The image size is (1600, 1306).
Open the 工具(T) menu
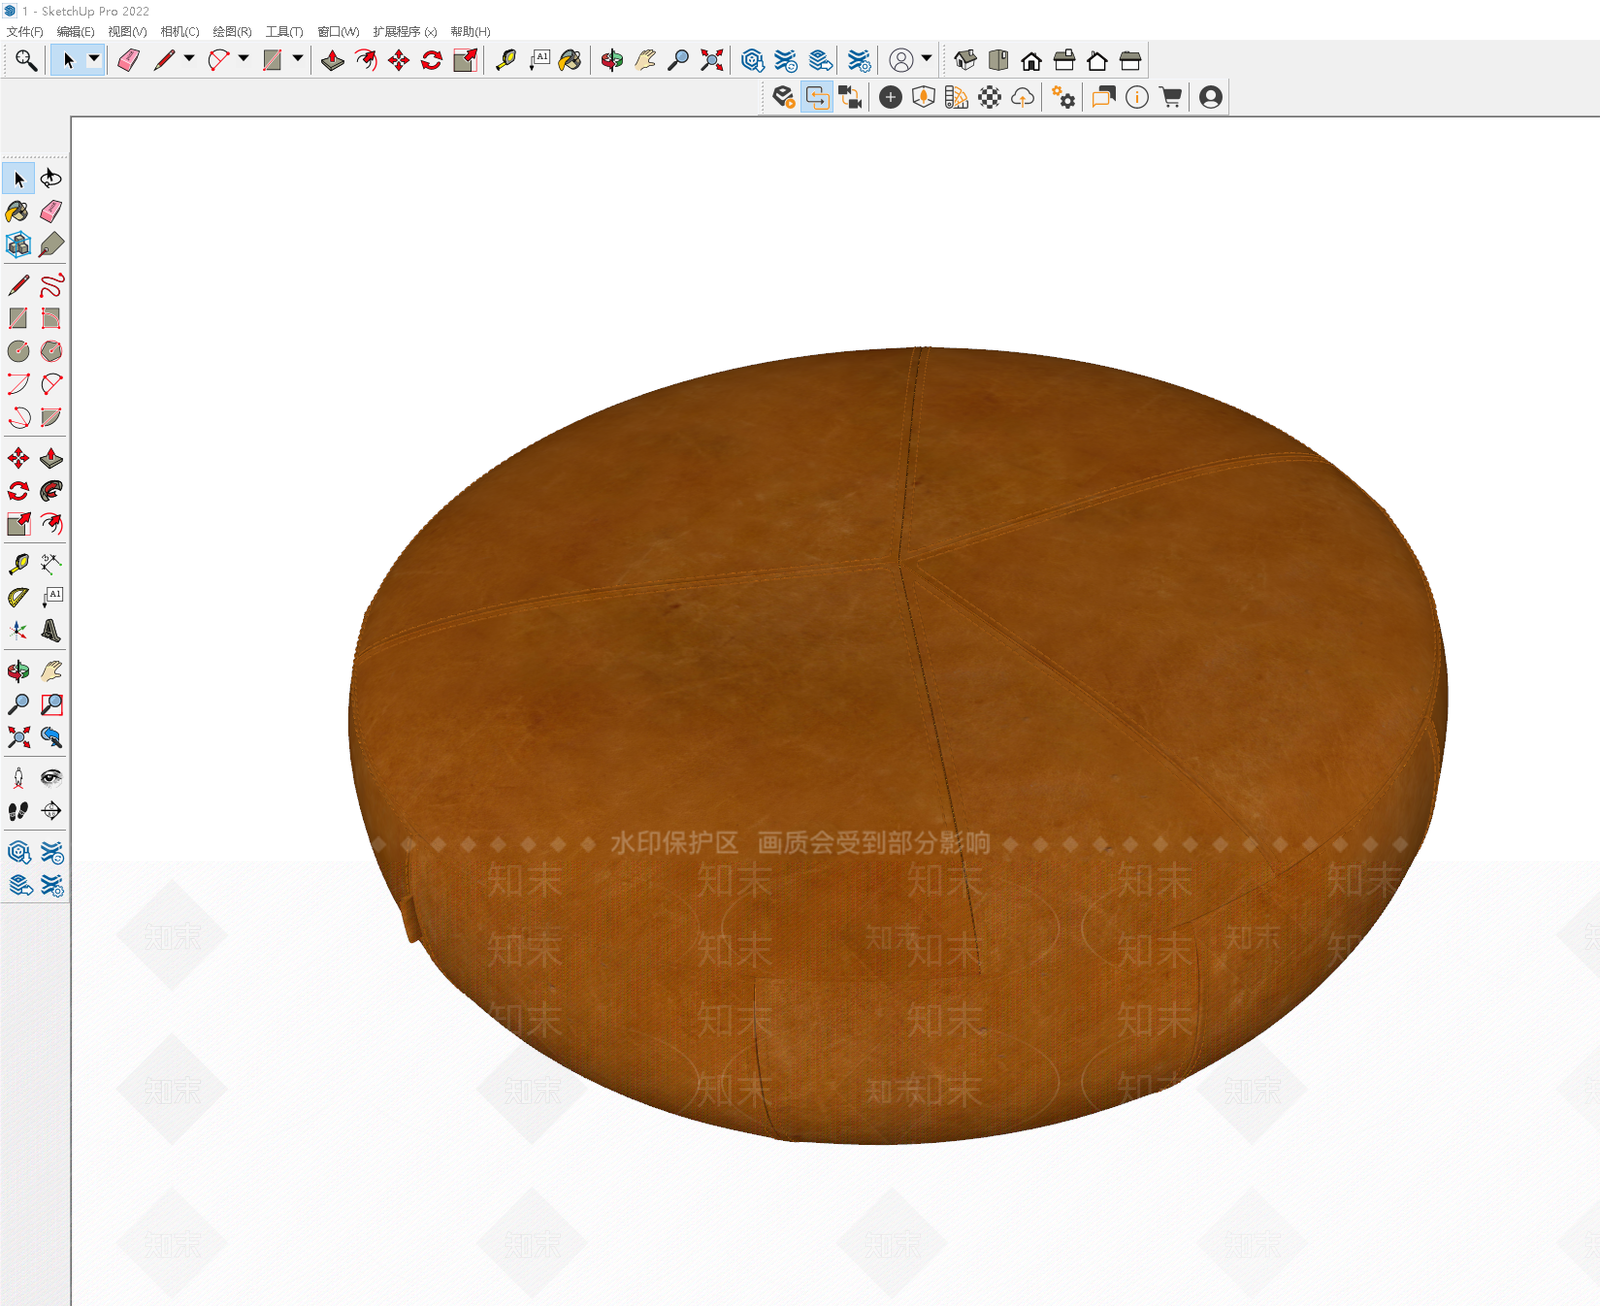[x=284, y=32]
